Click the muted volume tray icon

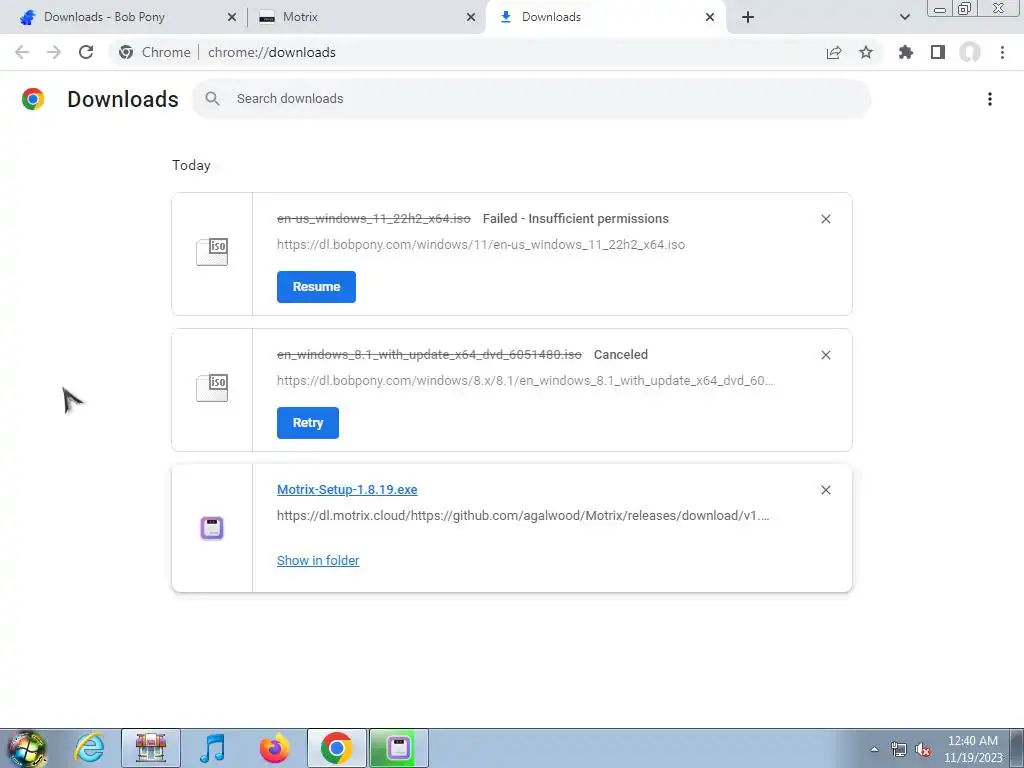(923, 750)
